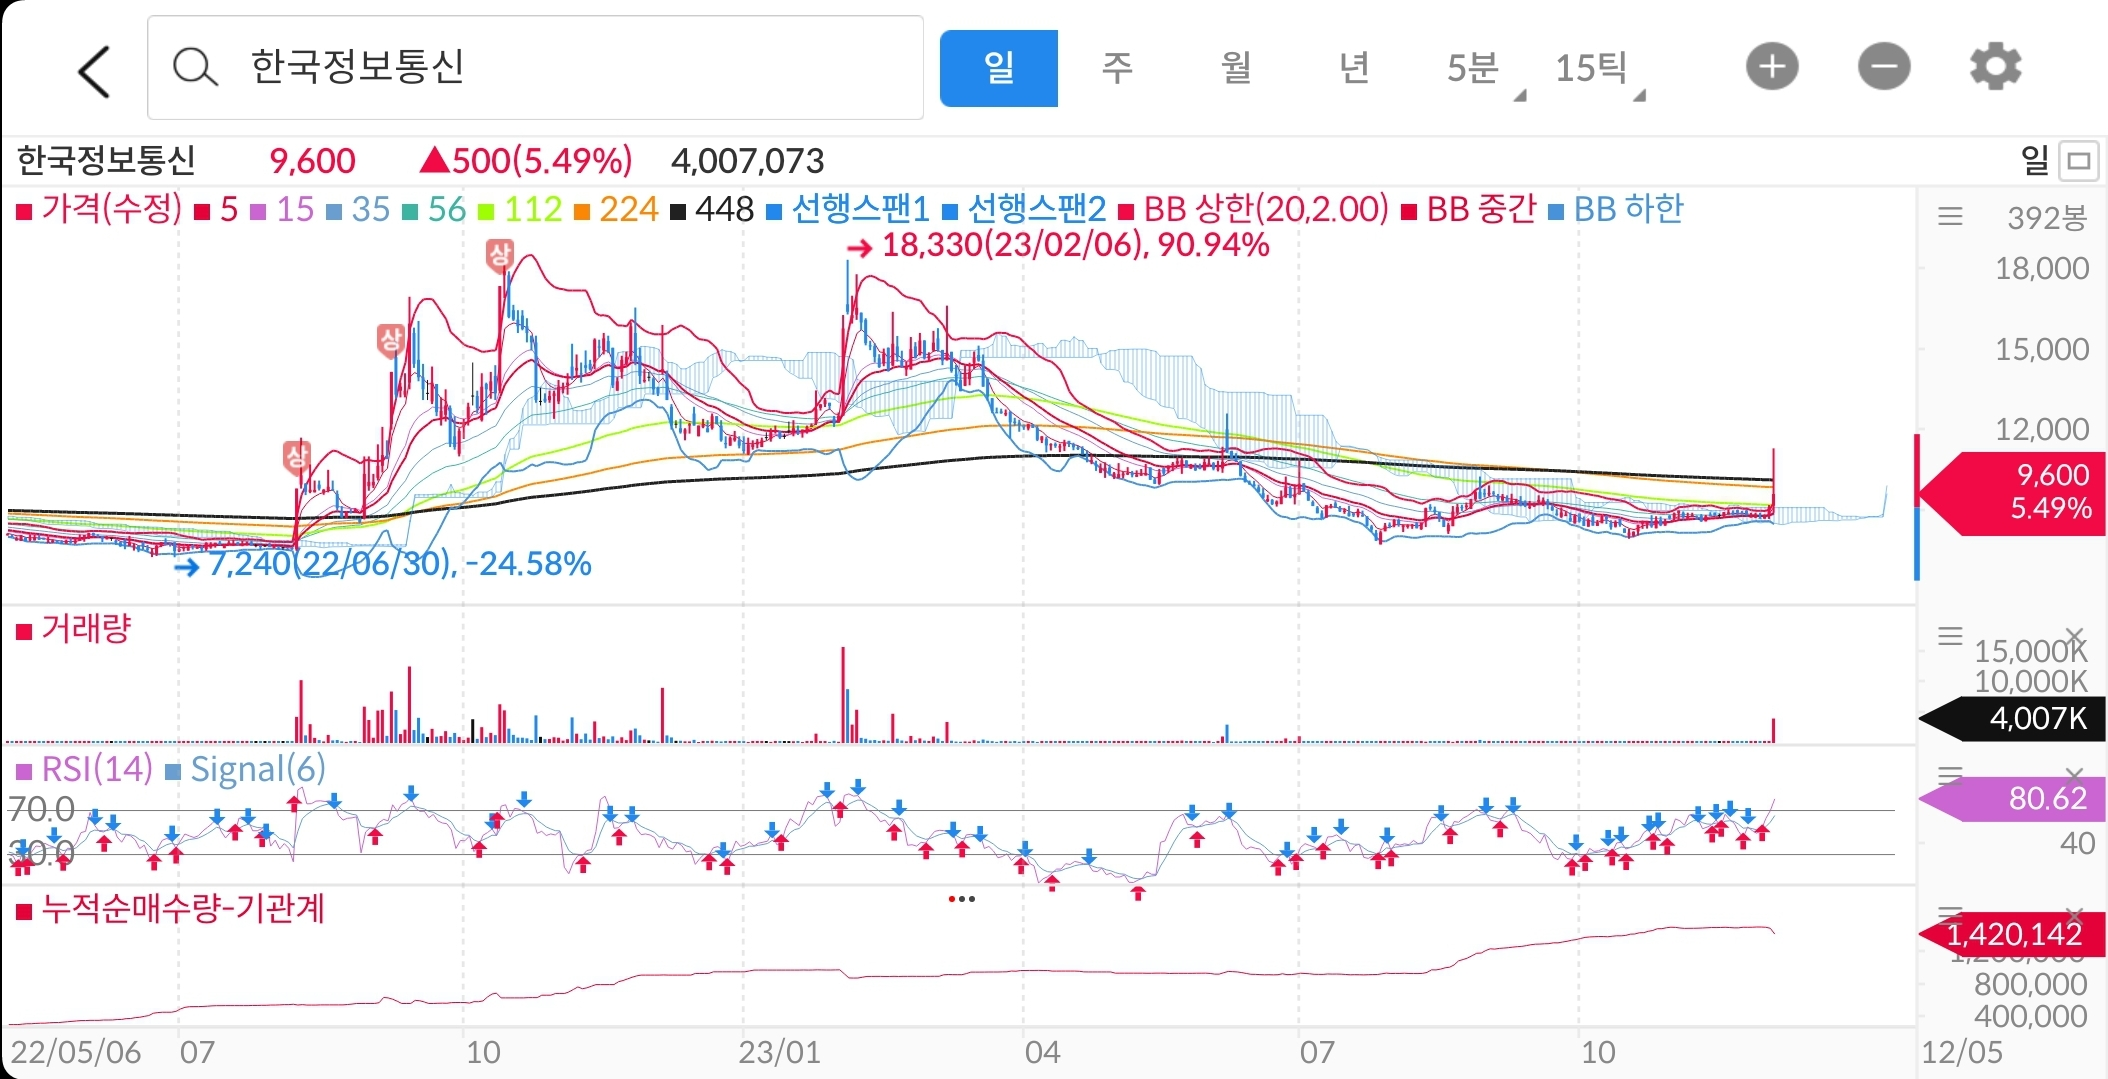2108x1079 pixels.
Task: Open chart settings gear icon
Action: click(x=1995, y=67)
